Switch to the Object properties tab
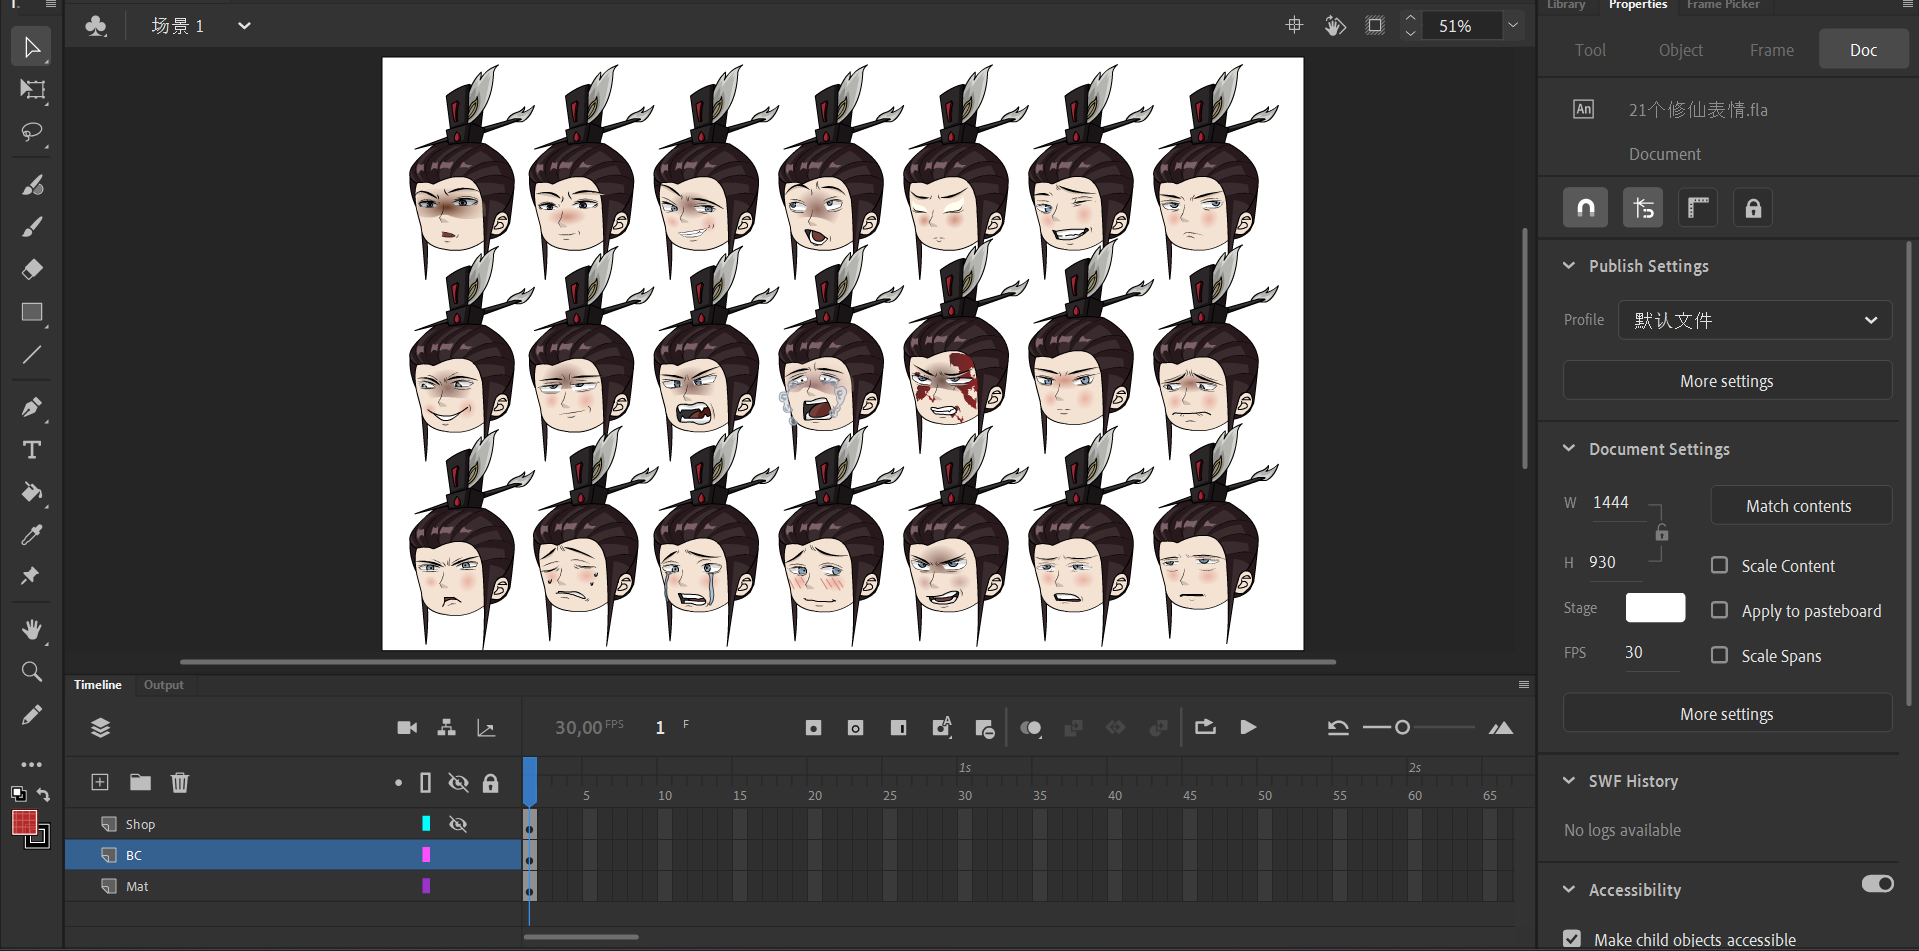Viewport: 1919px width, 951px height. [x=1680, y=50]
